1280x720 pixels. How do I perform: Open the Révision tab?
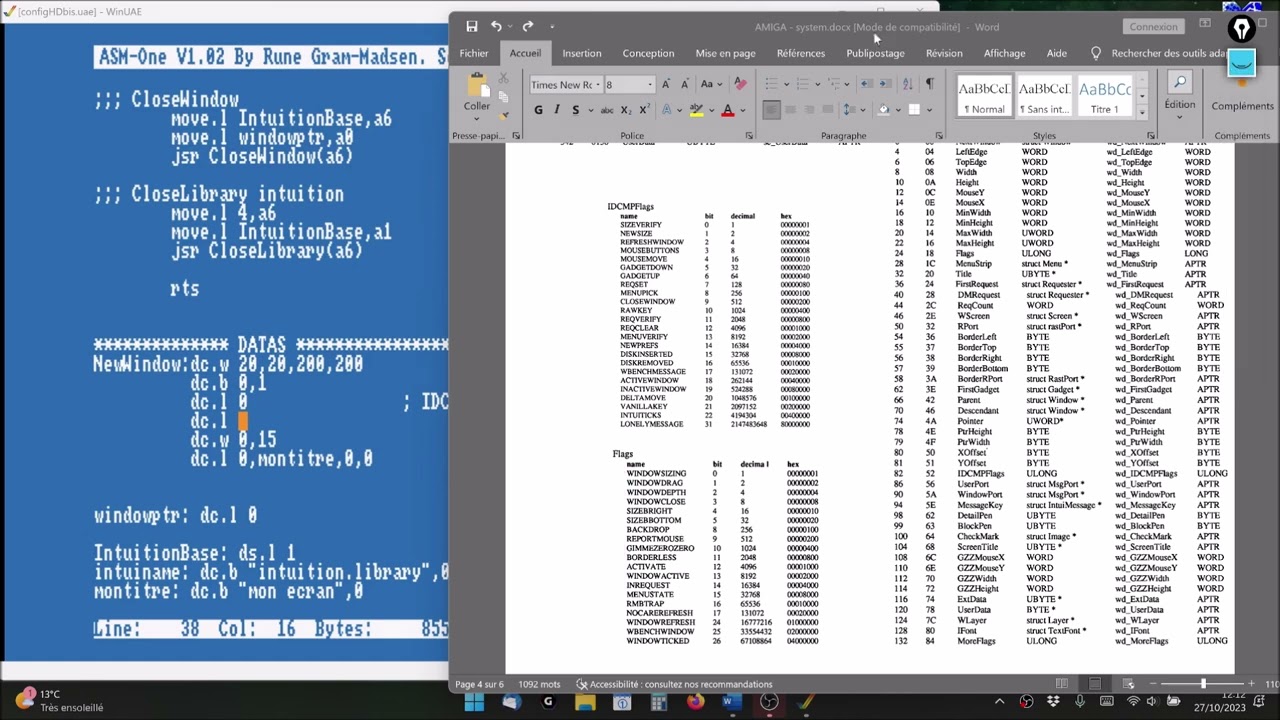pyautogui.click(x=944, y=53)
